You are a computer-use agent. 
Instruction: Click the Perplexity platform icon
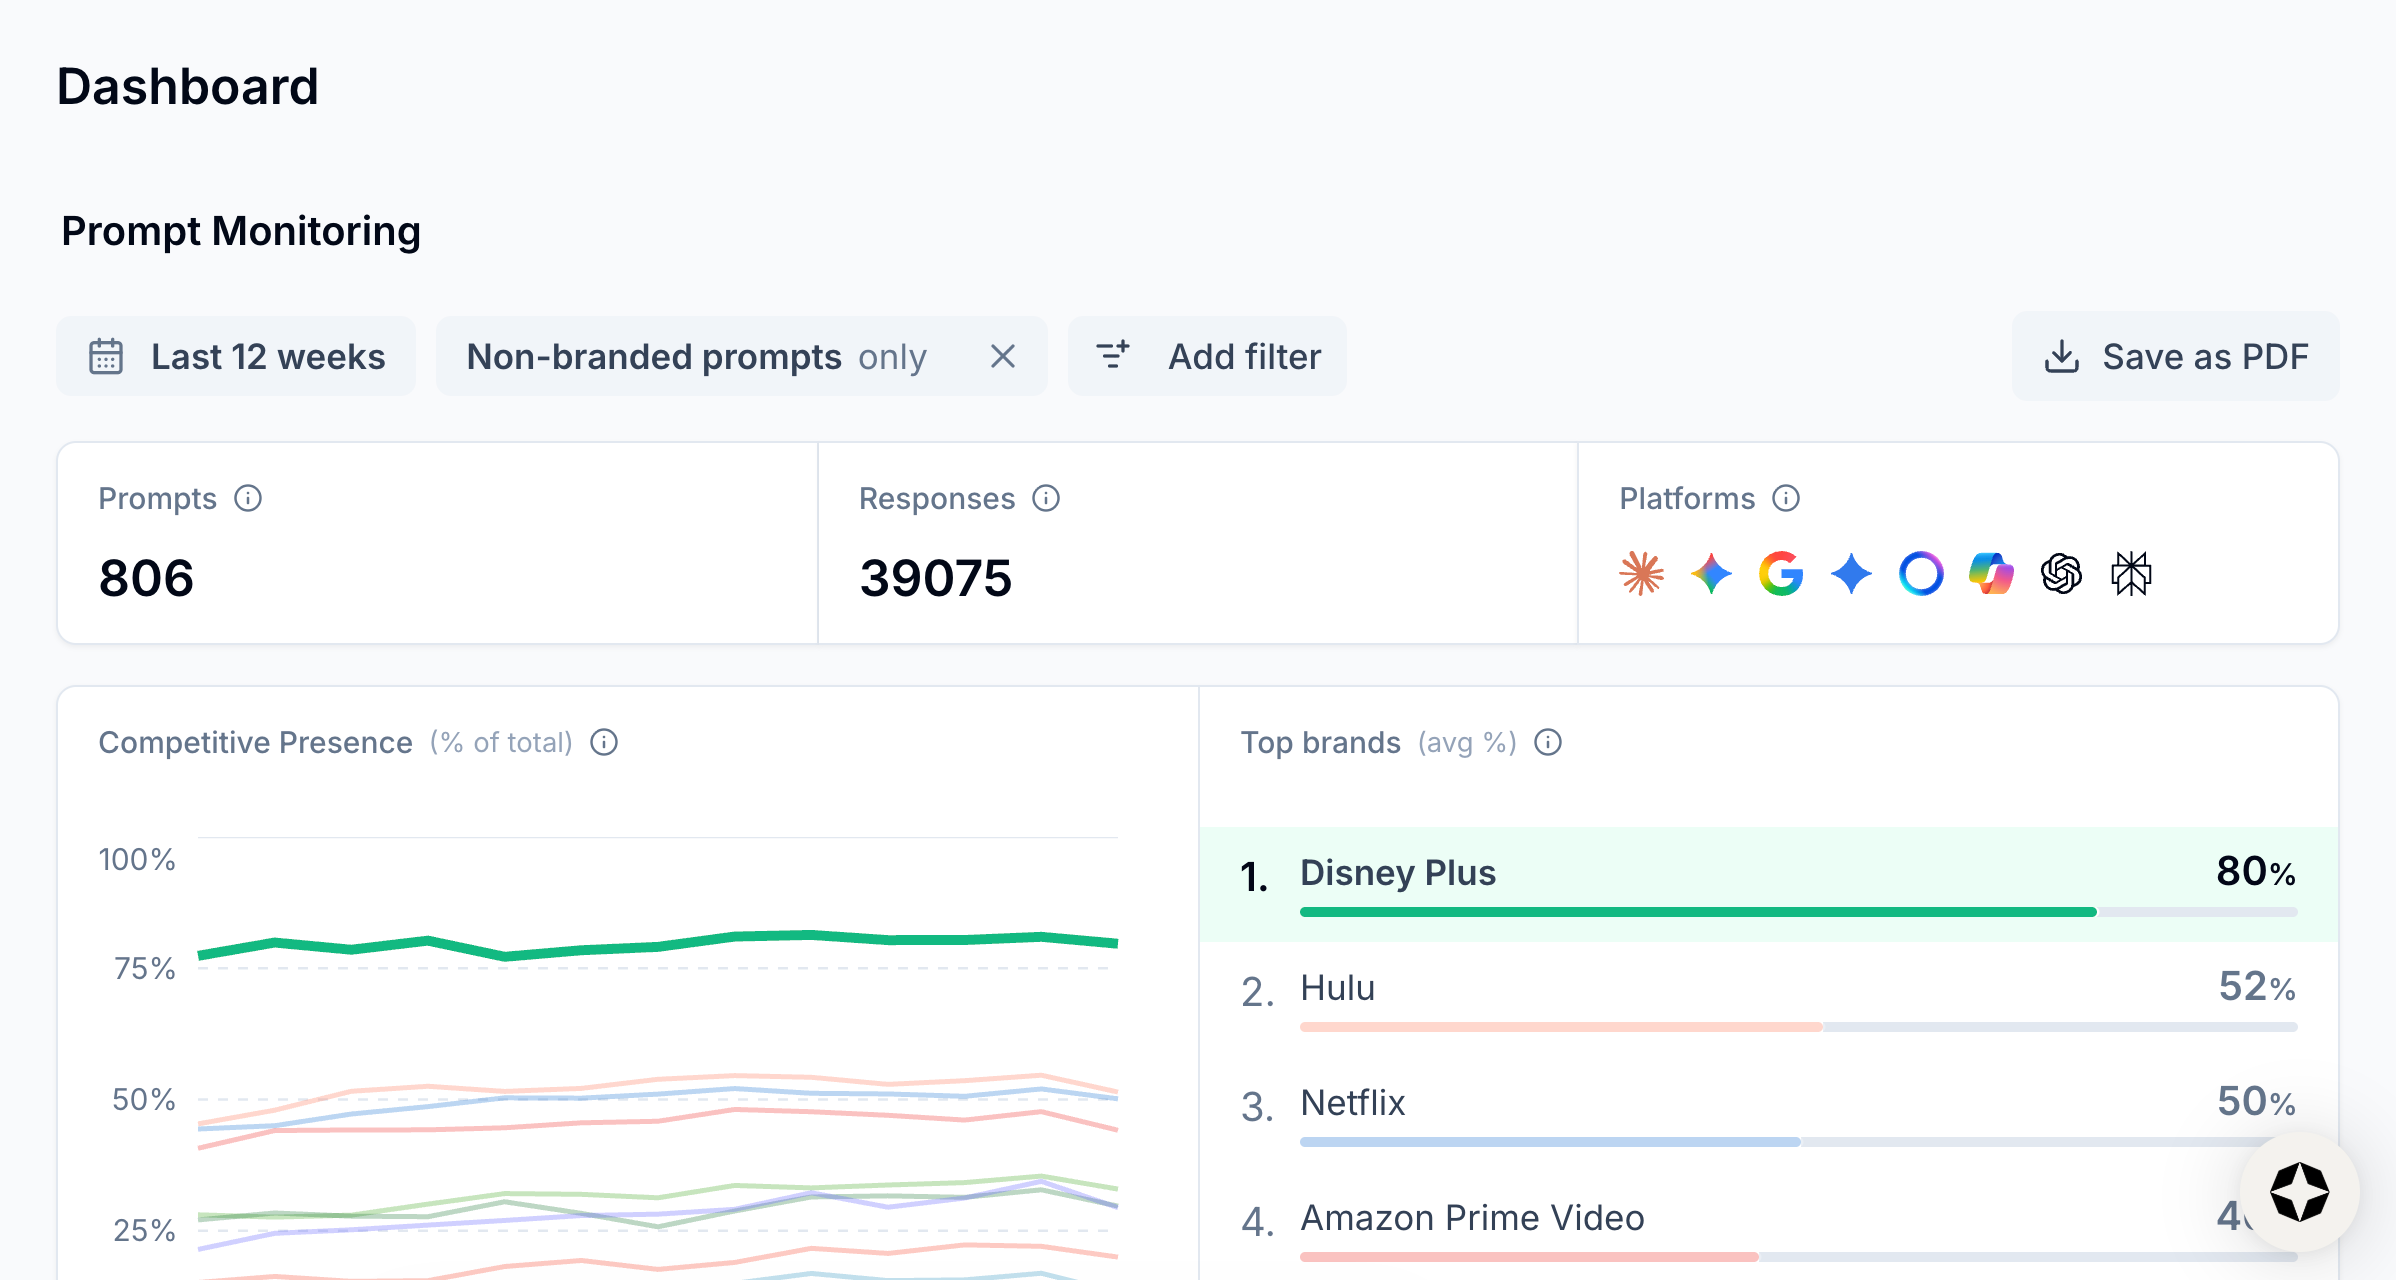[2131, 574]
